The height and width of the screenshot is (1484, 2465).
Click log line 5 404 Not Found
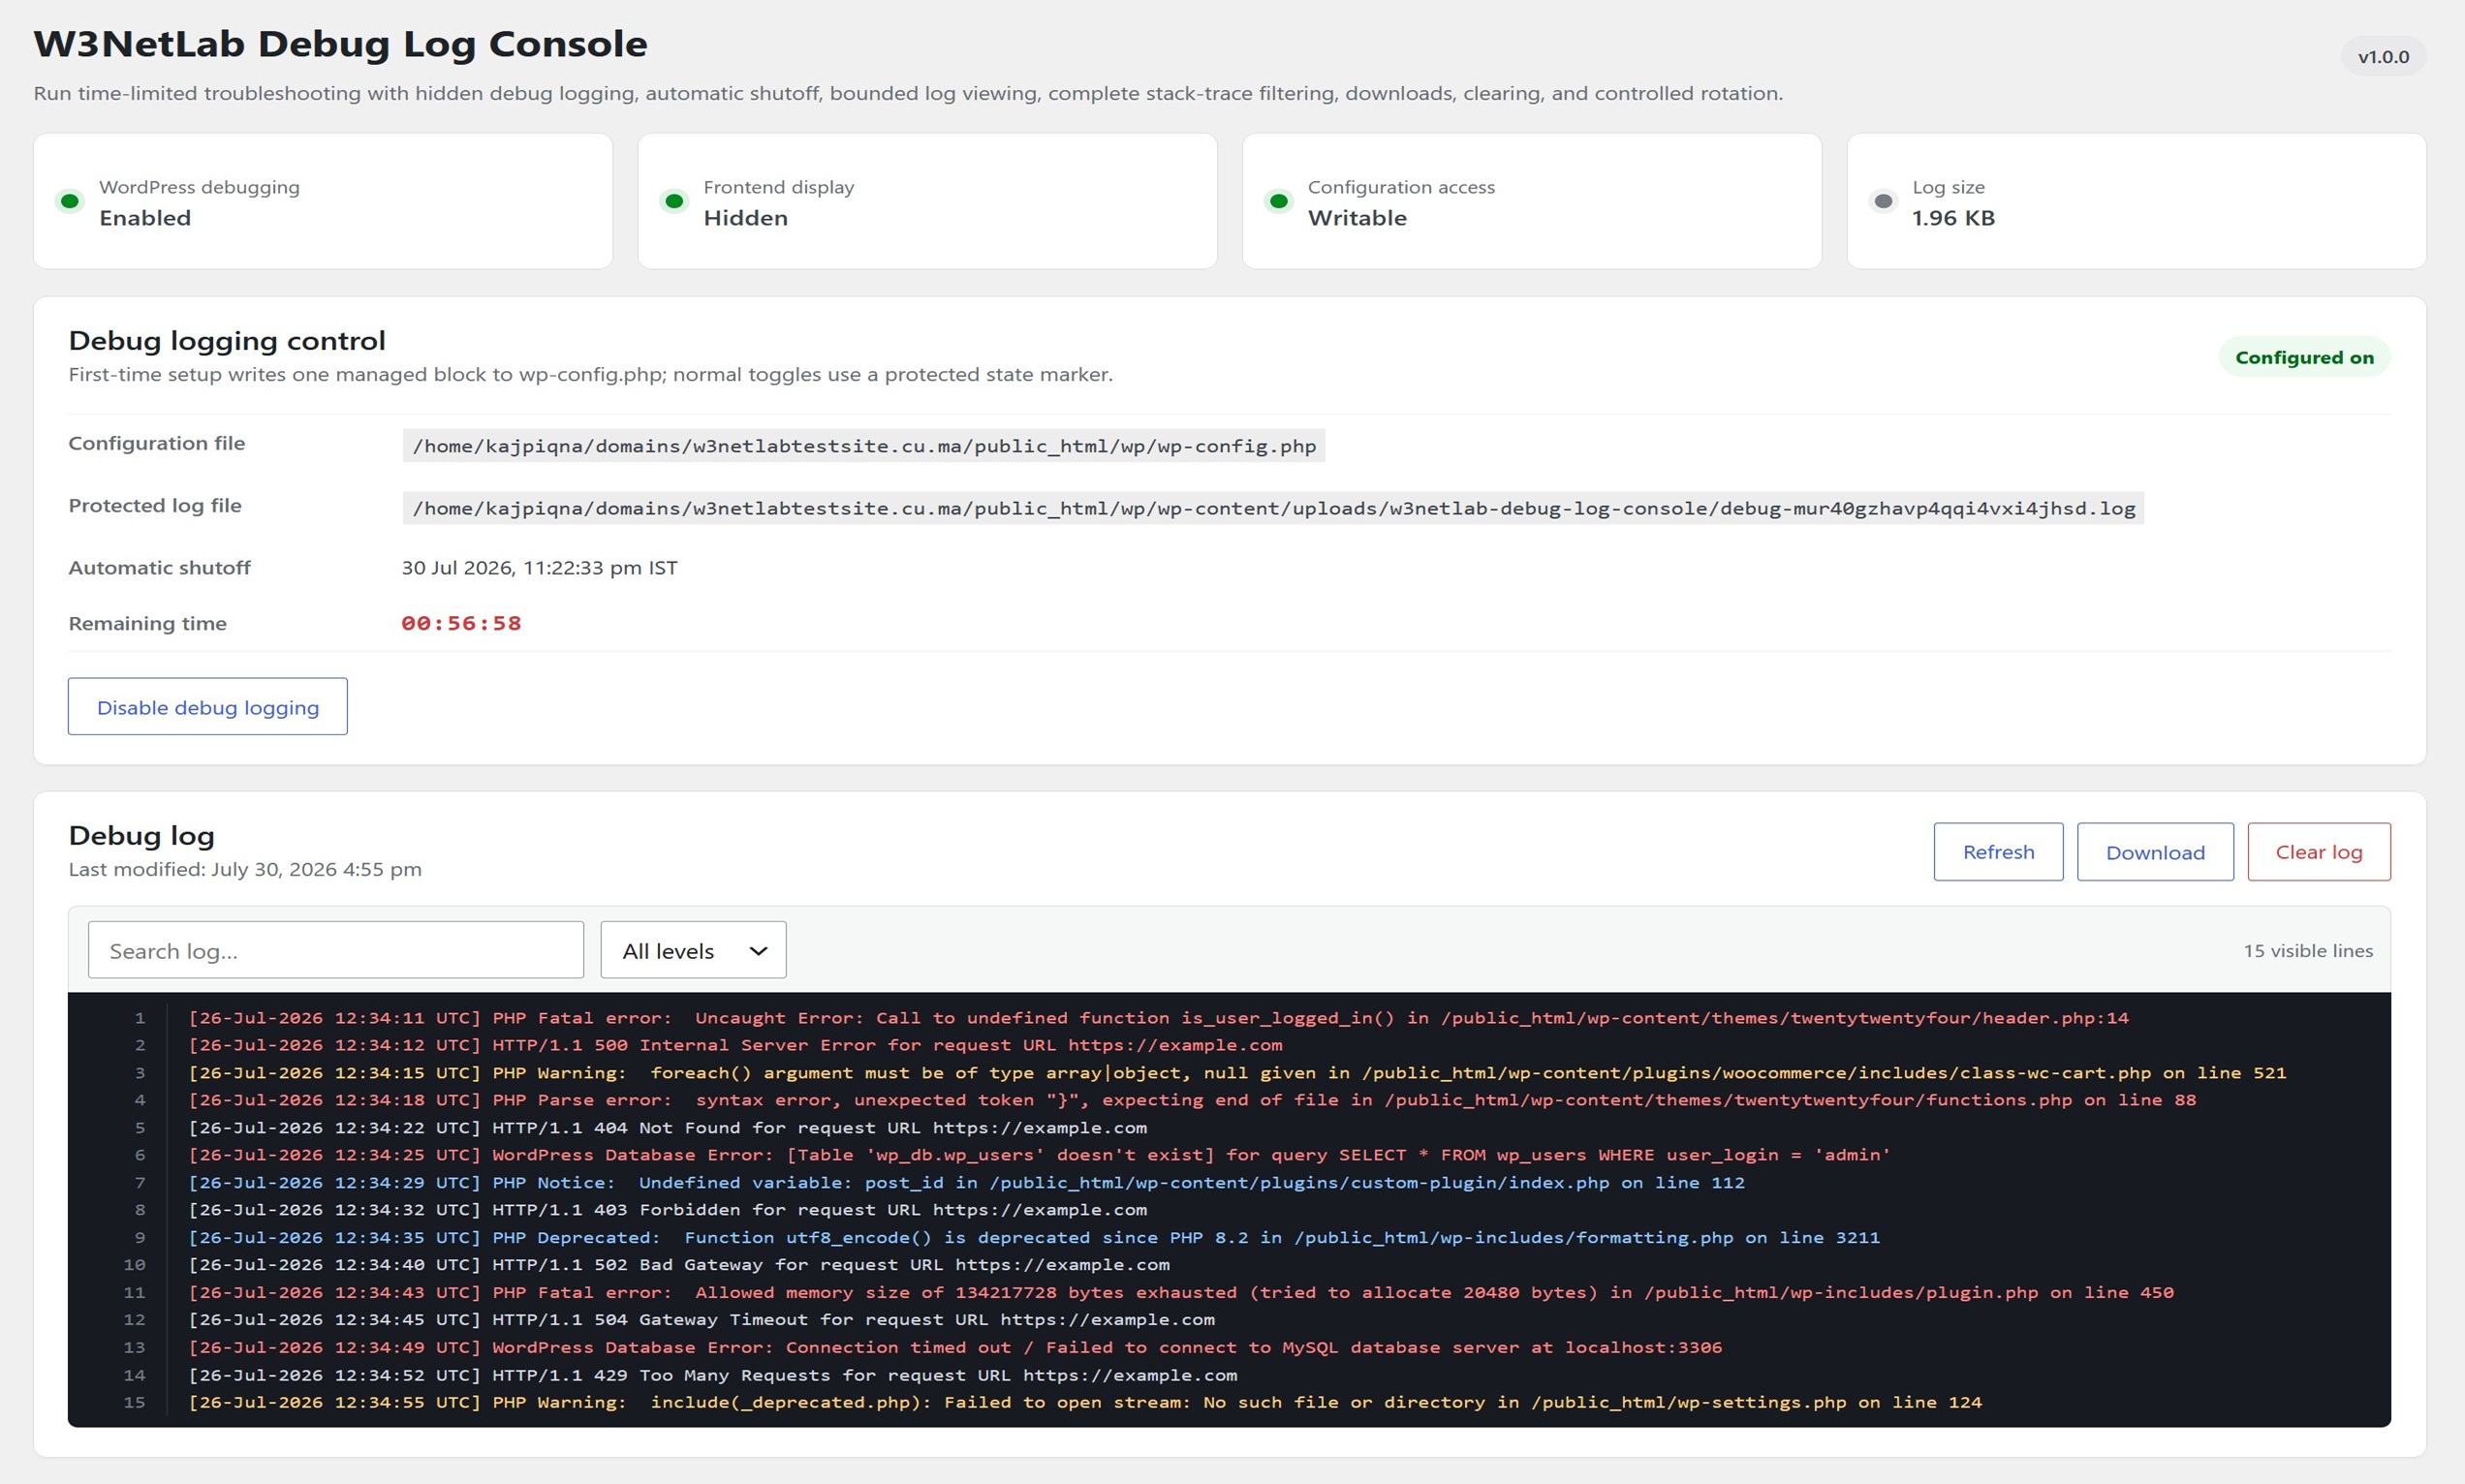668,1128
